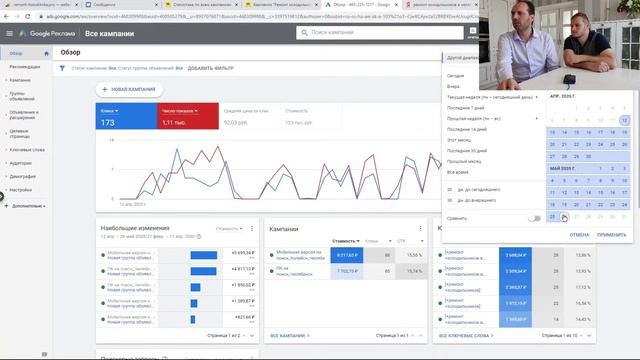The height and width of the screenshot is (360, 640).
Task: Open Демография in the left sidebar
Action: click(x=22, y=177)
